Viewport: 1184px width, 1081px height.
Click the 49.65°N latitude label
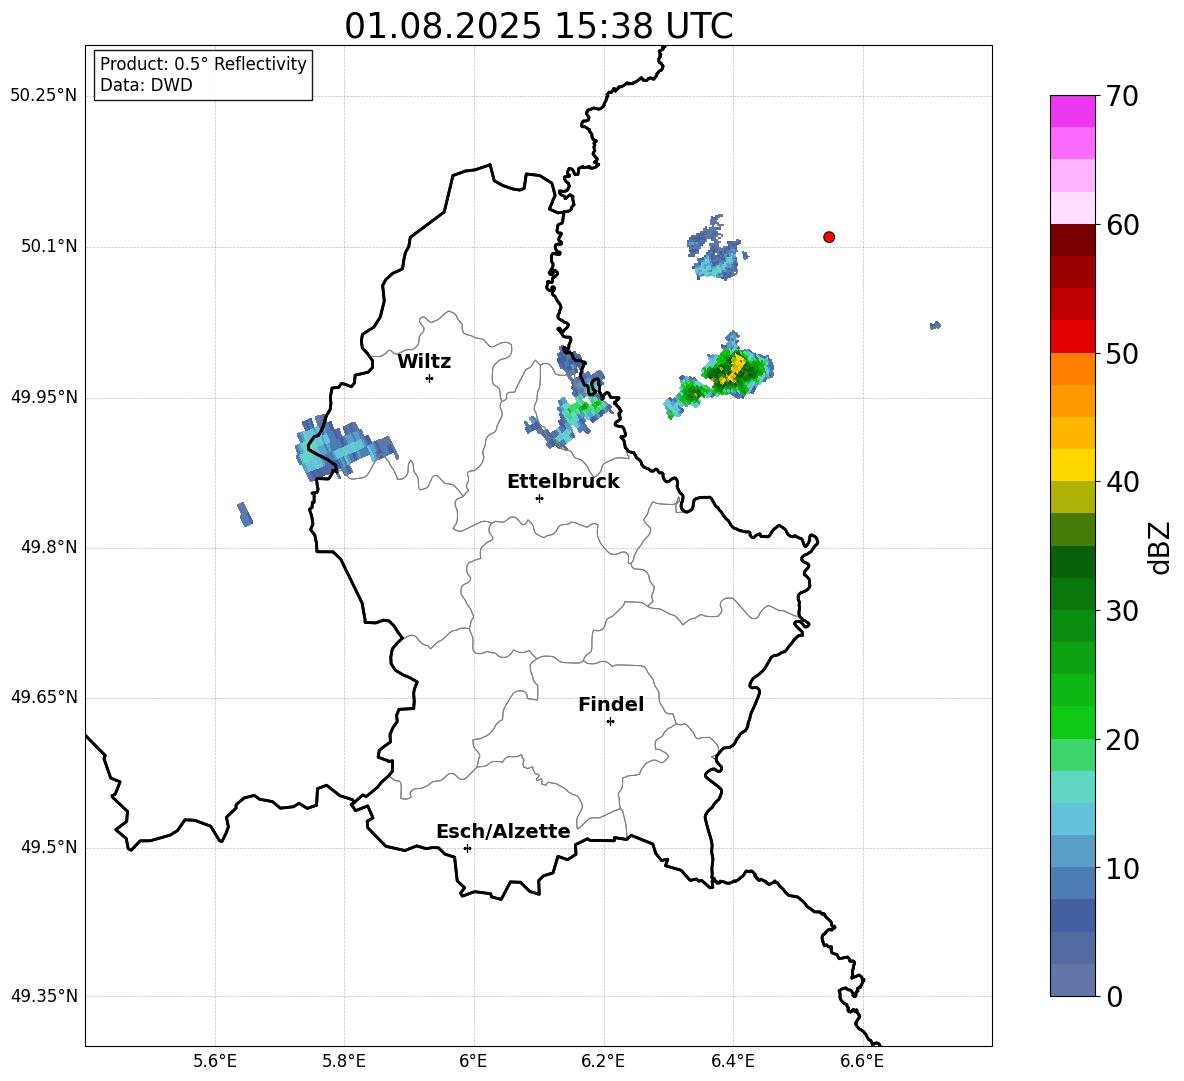pyautogui.click(x=44, y=697)
